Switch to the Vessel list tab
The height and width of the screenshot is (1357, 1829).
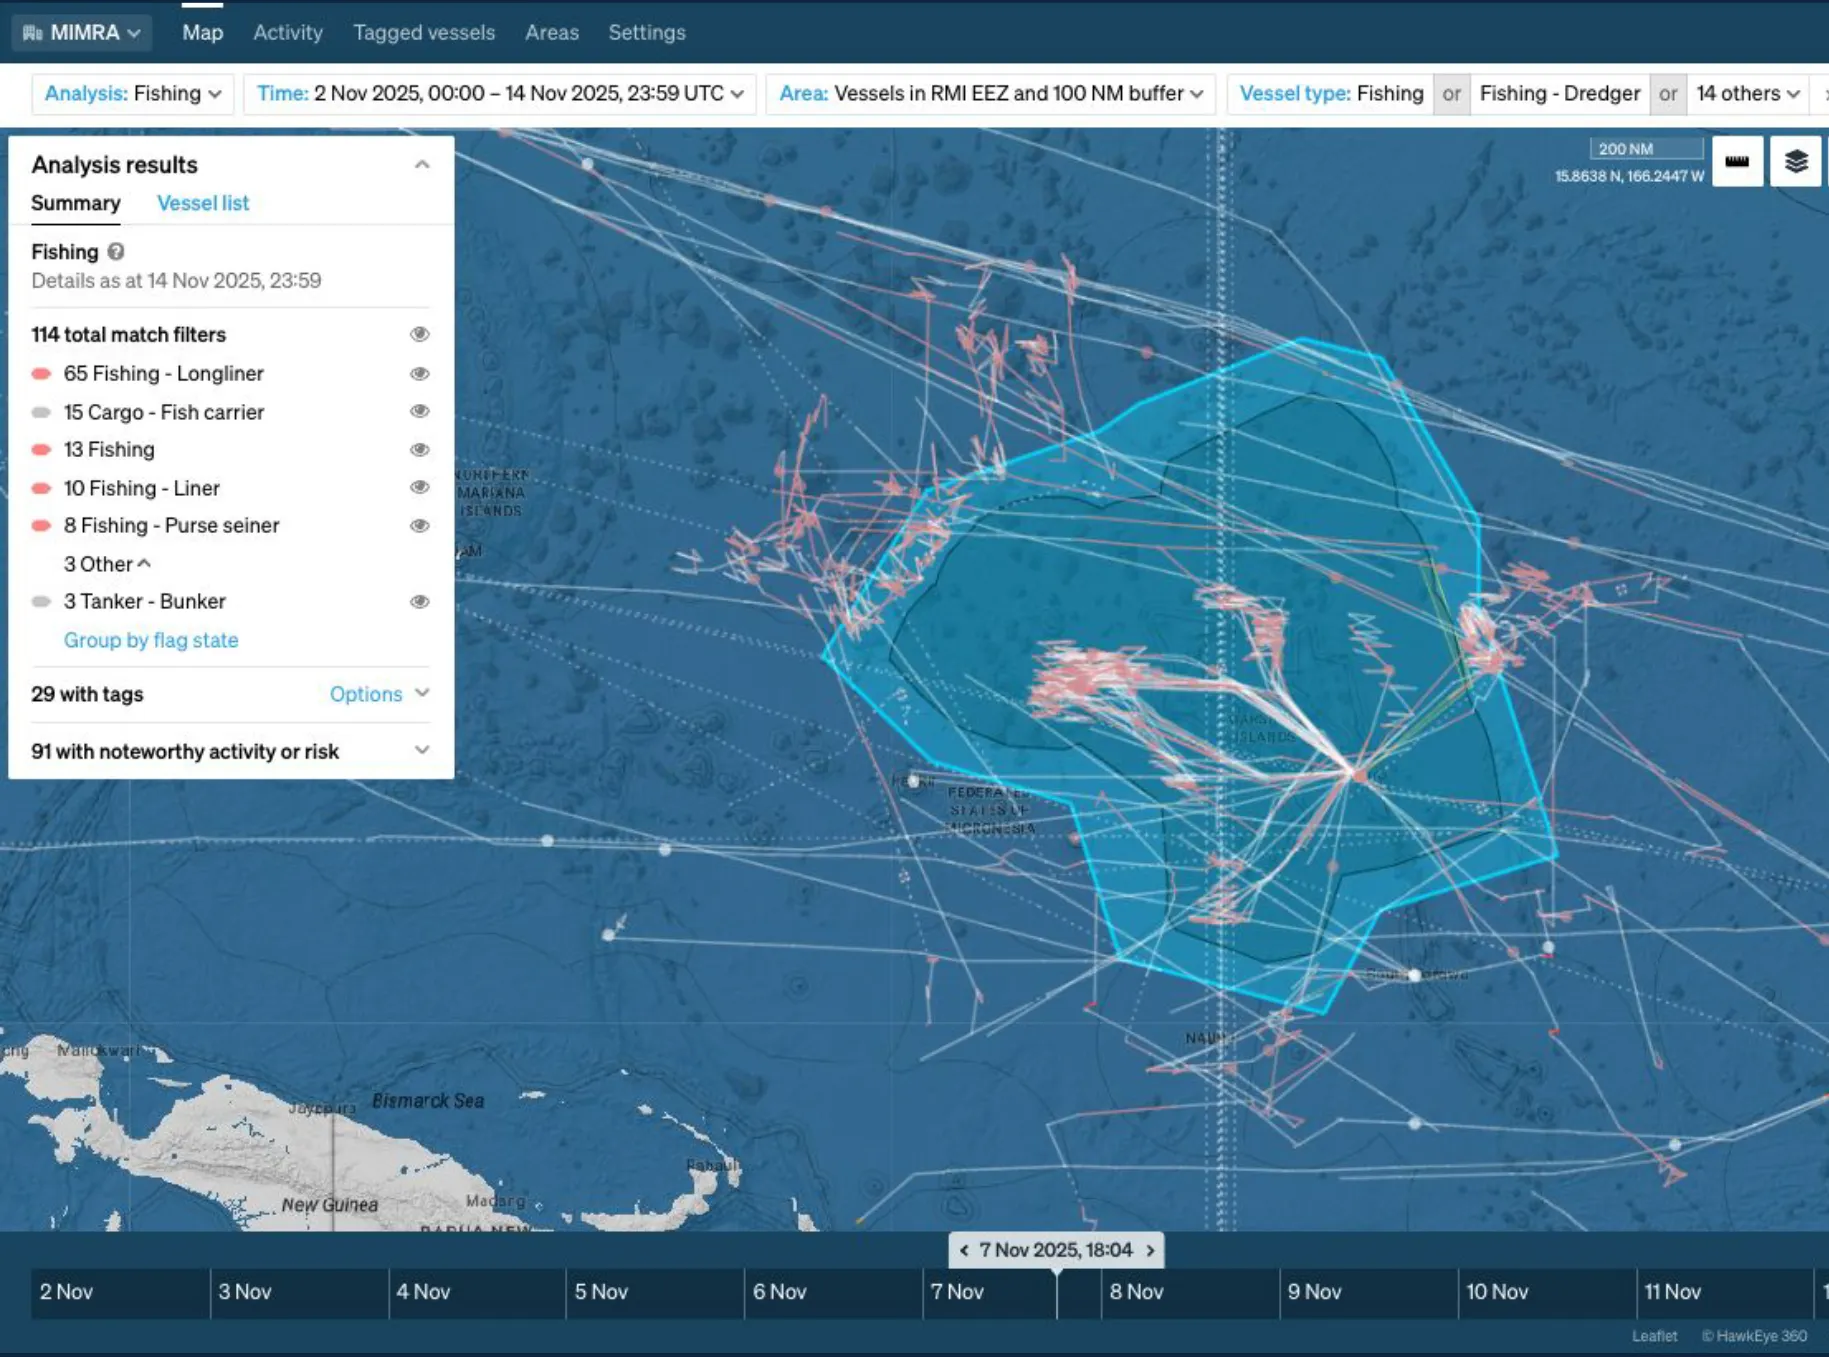coord(202,203)
